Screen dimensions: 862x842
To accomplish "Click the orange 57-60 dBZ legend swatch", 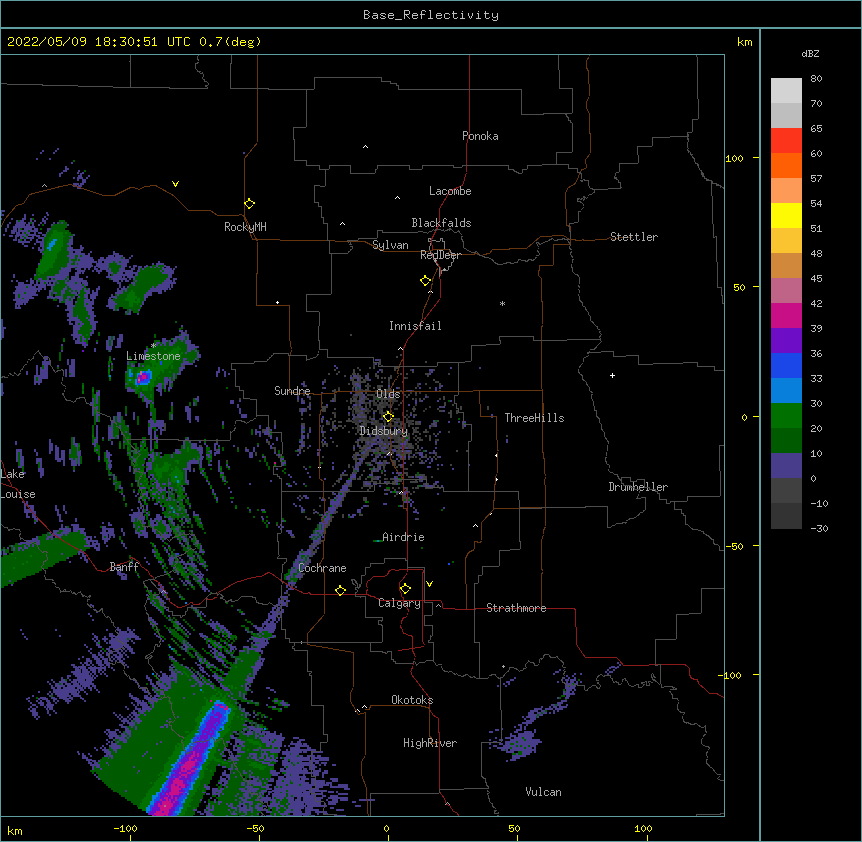I will 786,165.
